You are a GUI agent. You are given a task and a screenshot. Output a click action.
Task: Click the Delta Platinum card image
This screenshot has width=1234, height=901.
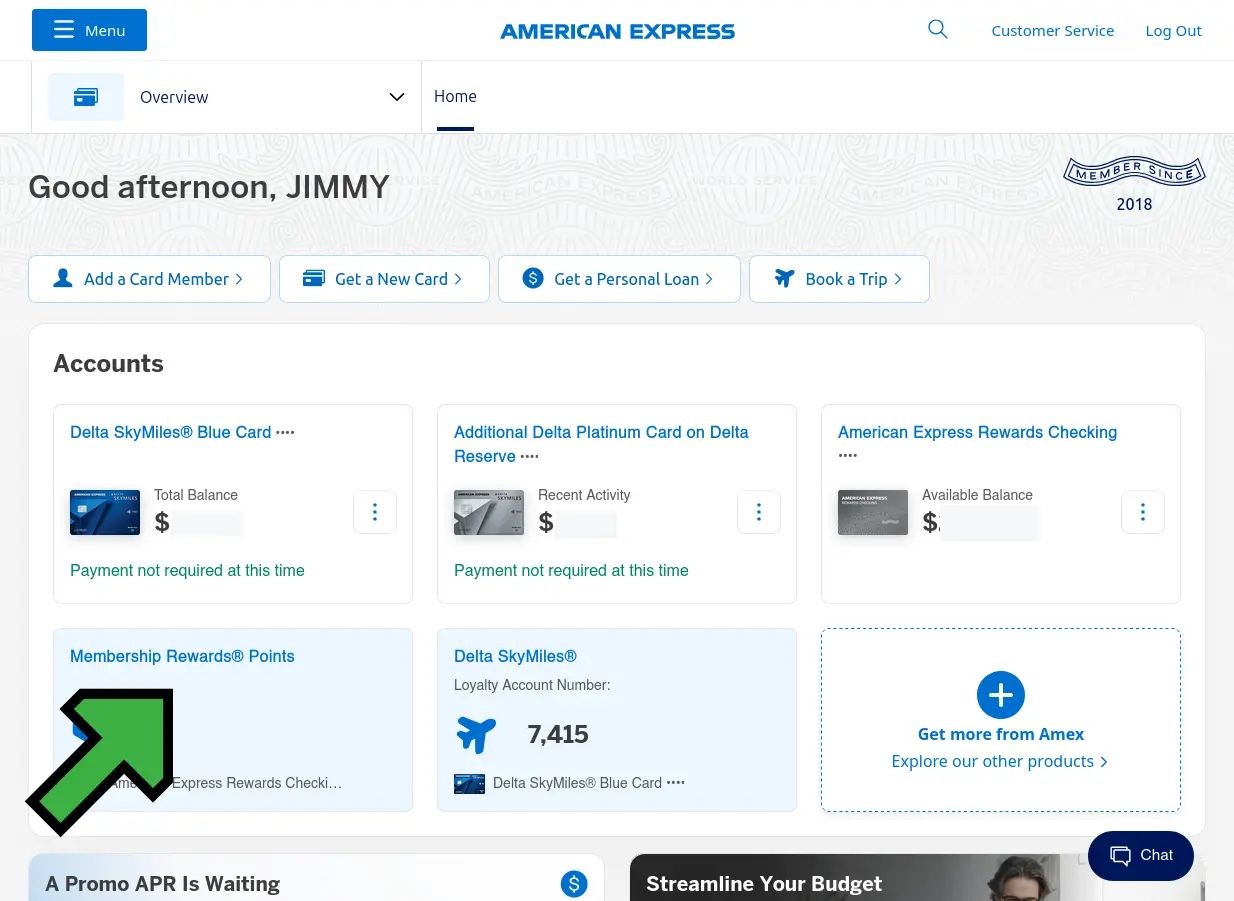pos(489,512)
